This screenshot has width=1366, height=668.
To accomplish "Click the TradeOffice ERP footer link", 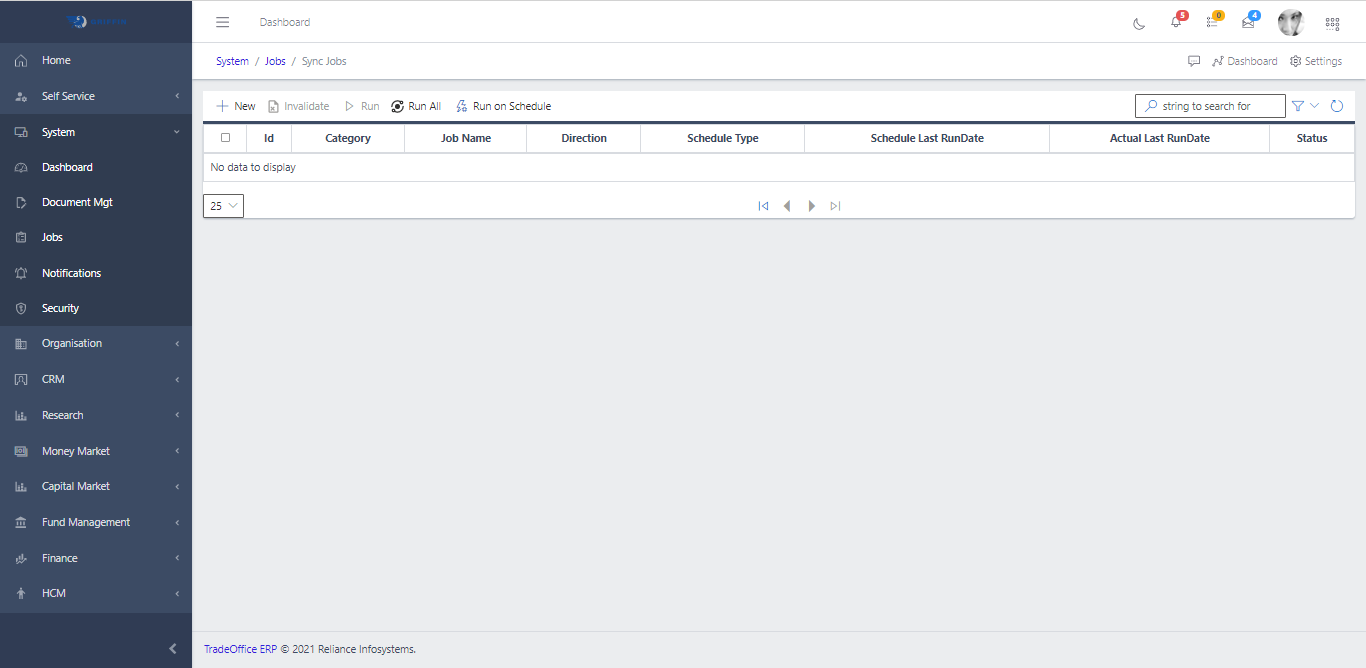I will coord(240,649).
